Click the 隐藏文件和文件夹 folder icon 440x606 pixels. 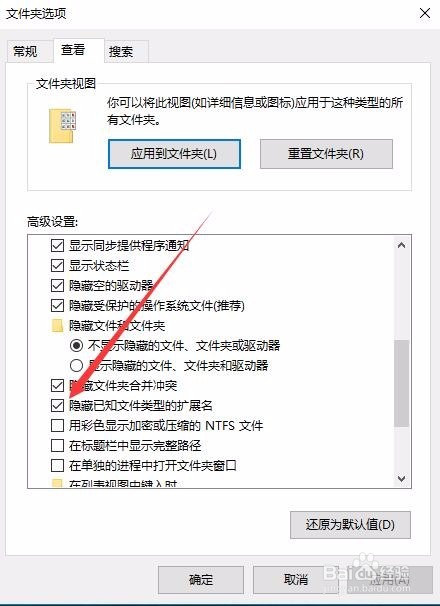point(57,326)
